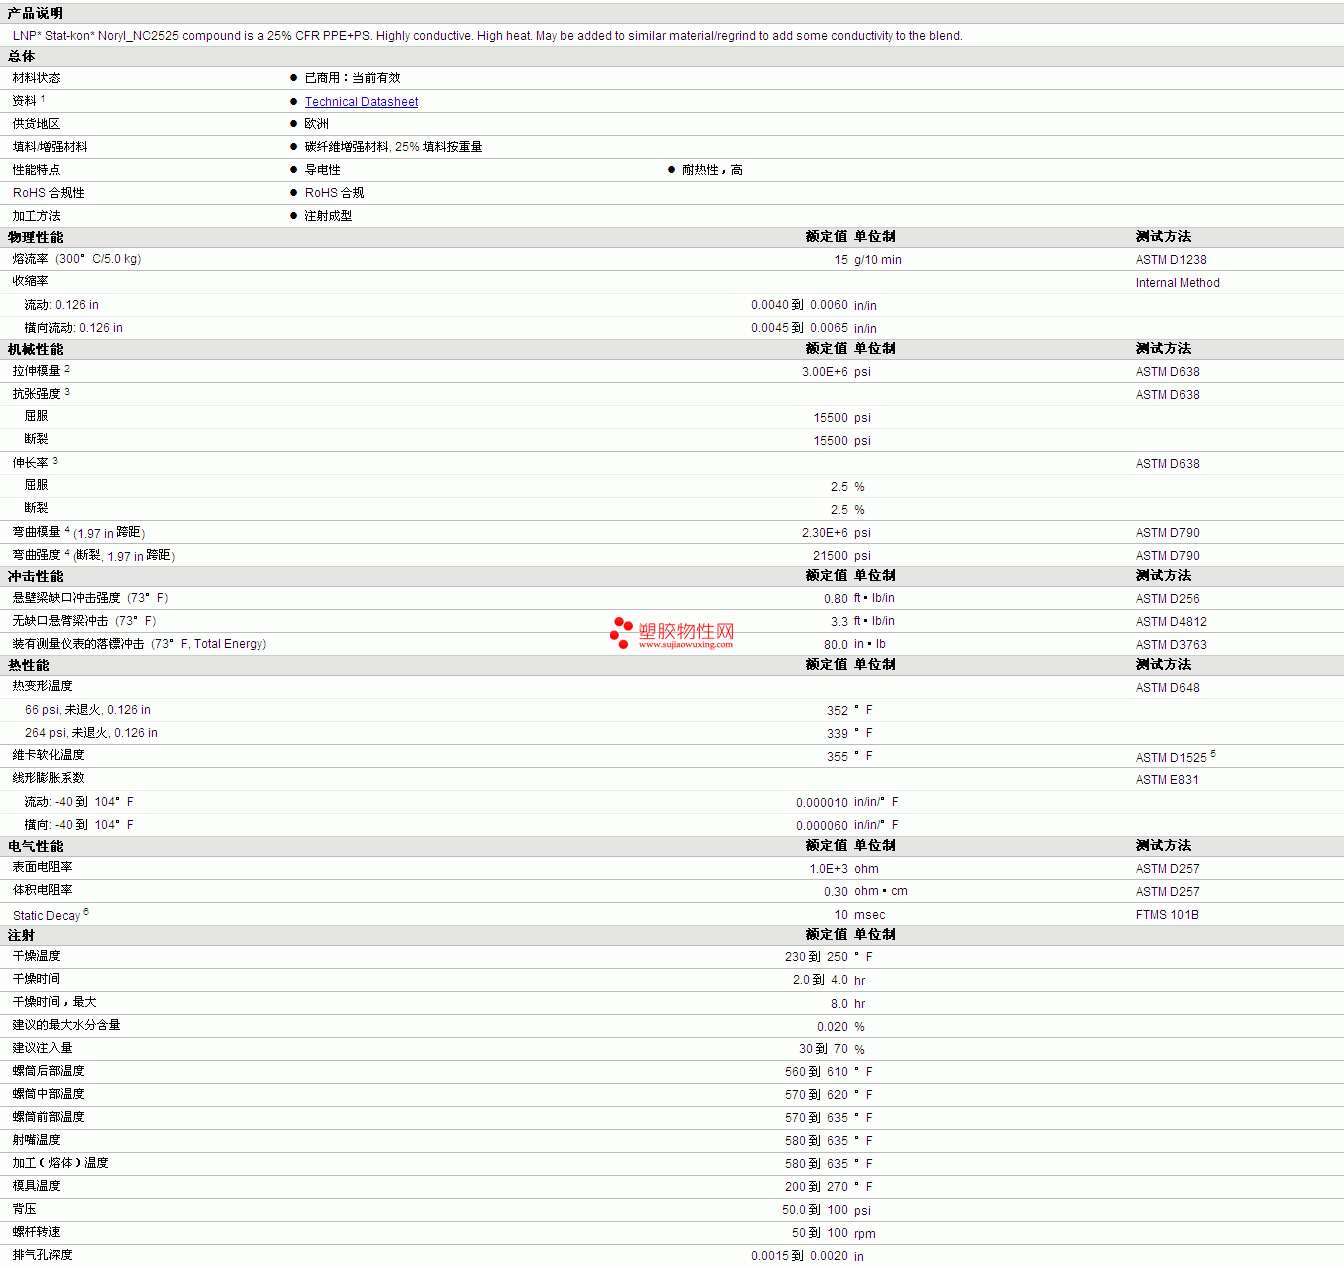The height and width of the screenshot is (1267, 1344).
Task: Select max moisture content value 0.020
Action: 832,1027
